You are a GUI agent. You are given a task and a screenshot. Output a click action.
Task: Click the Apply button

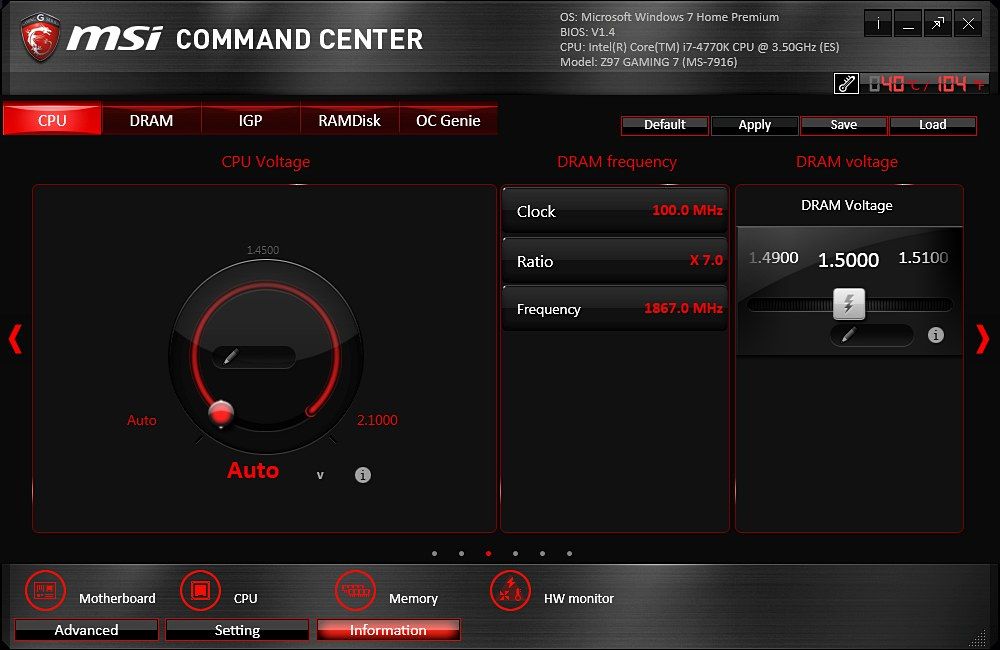pos(754,125)
